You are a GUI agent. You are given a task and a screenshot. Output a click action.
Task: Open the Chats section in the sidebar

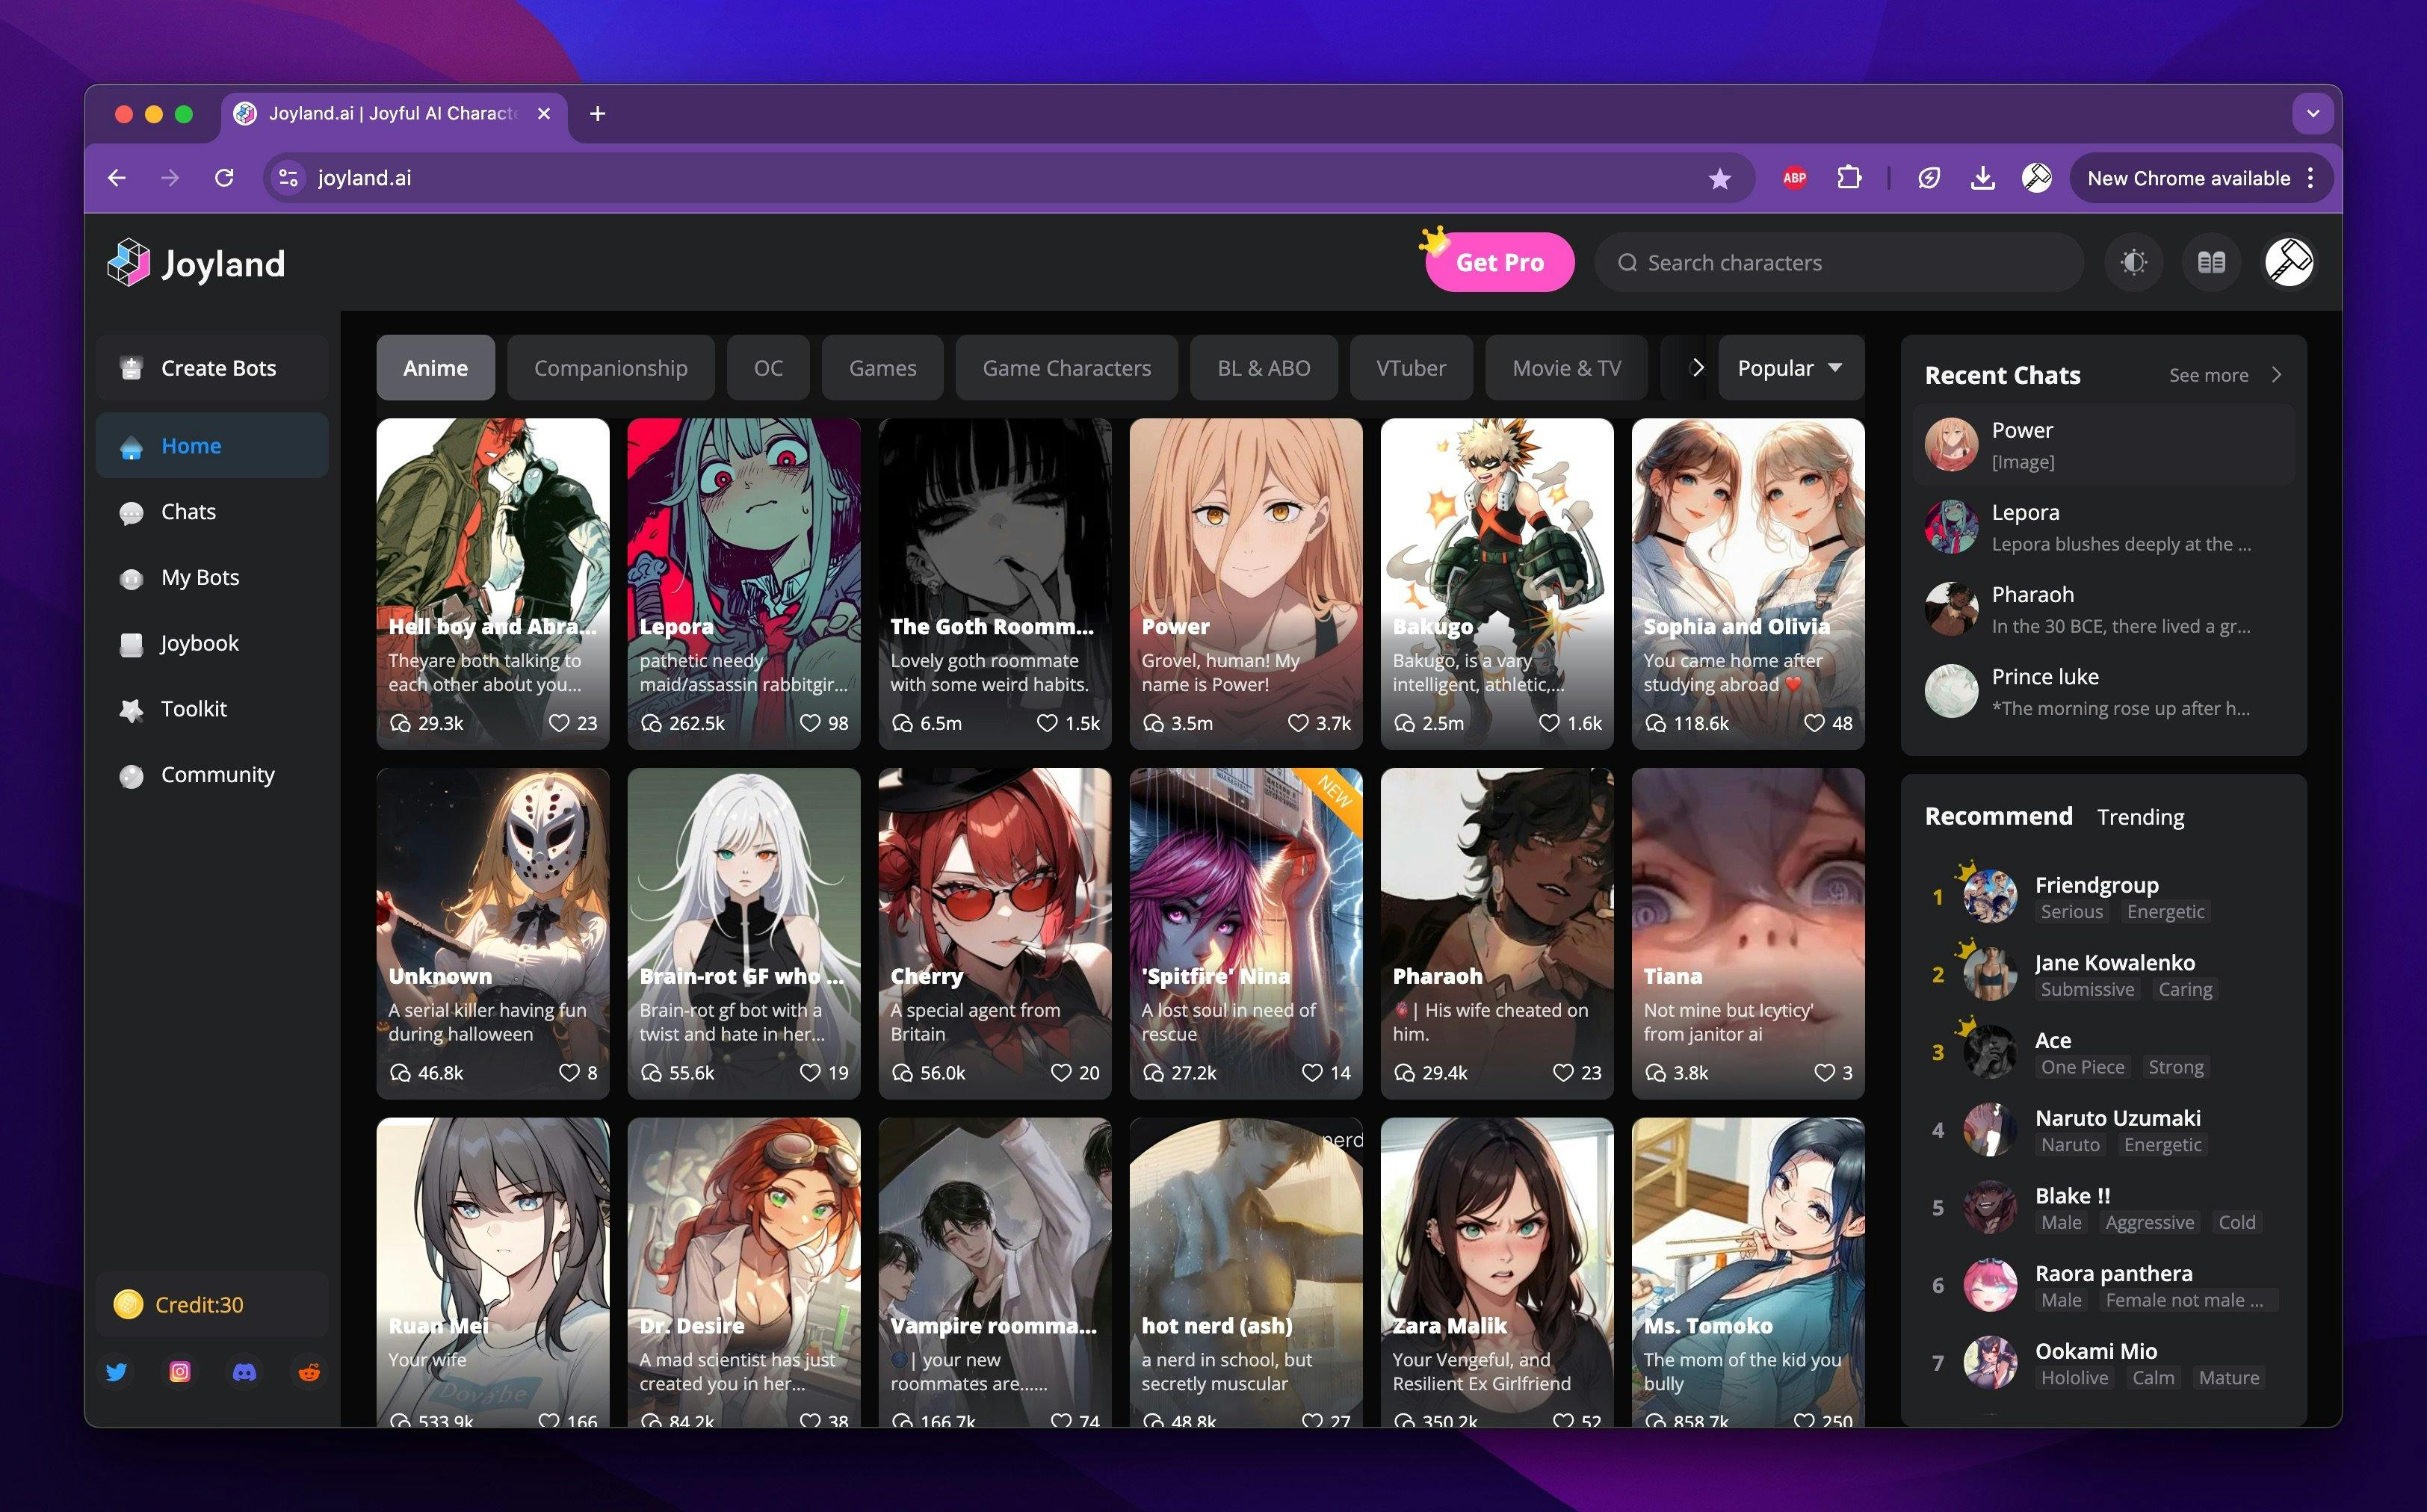pyautogui.click(x=188, y=511)
